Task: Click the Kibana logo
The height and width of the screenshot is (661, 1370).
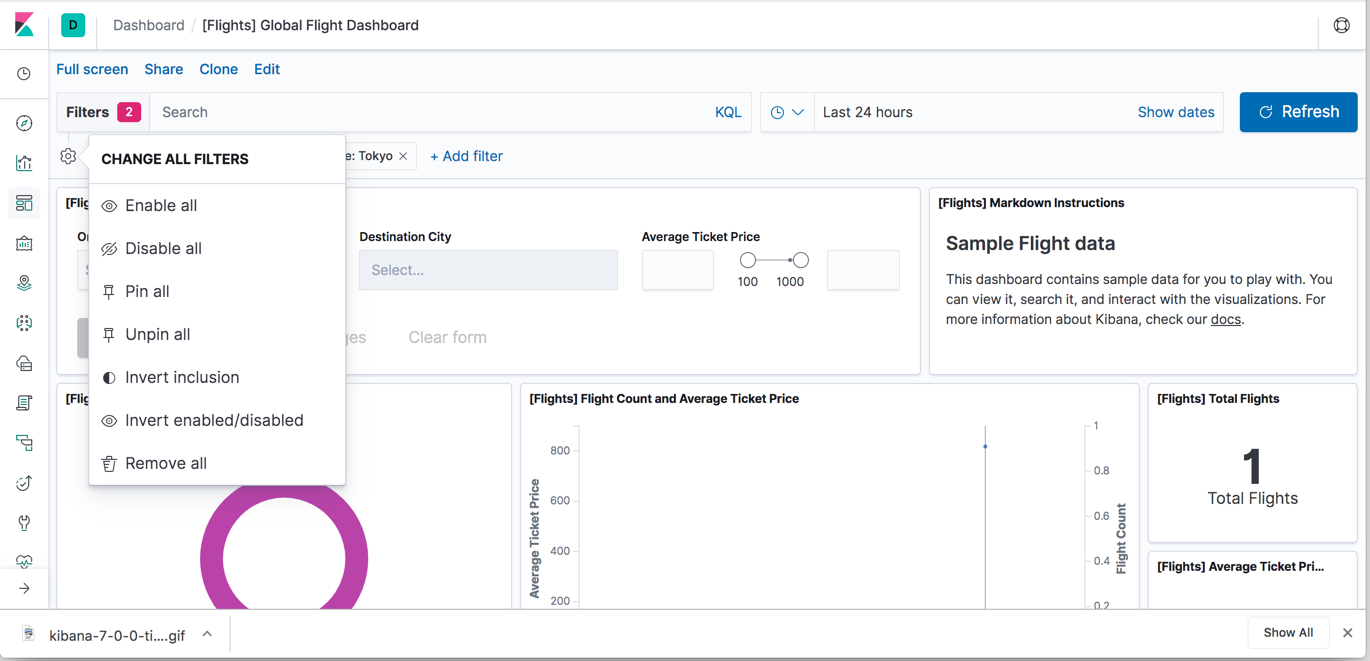Action: (x=24, y=25)
